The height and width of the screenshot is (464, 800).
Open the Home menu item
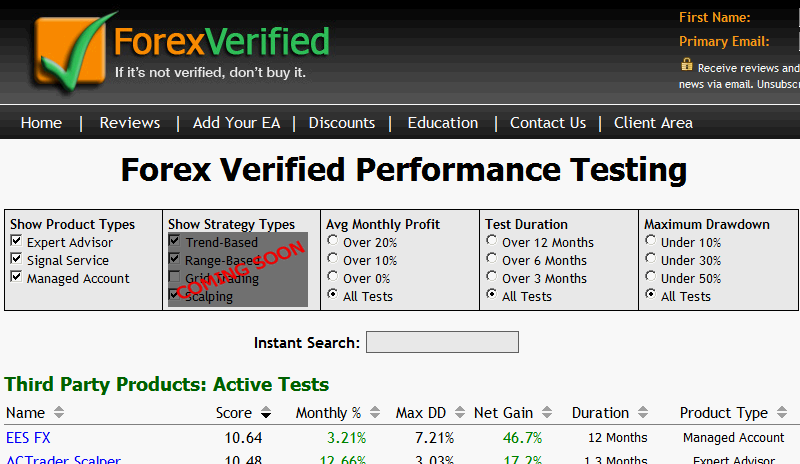[41, 123]
